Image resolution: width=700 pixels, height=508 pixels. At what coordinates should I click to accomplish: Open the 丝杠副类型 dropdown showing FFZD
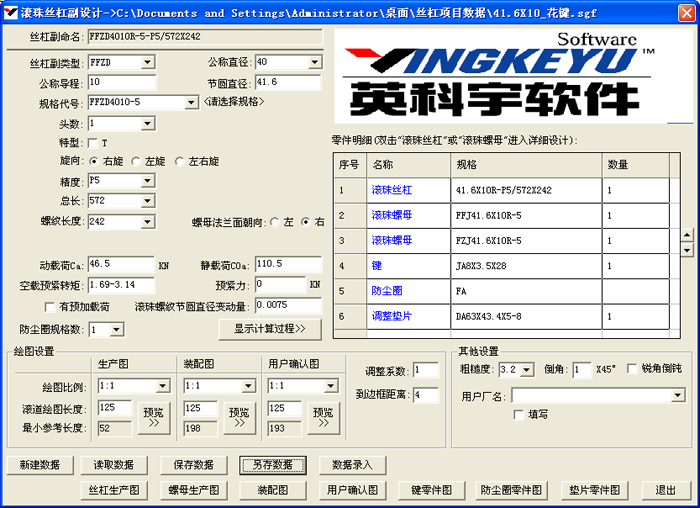[148, 63]
